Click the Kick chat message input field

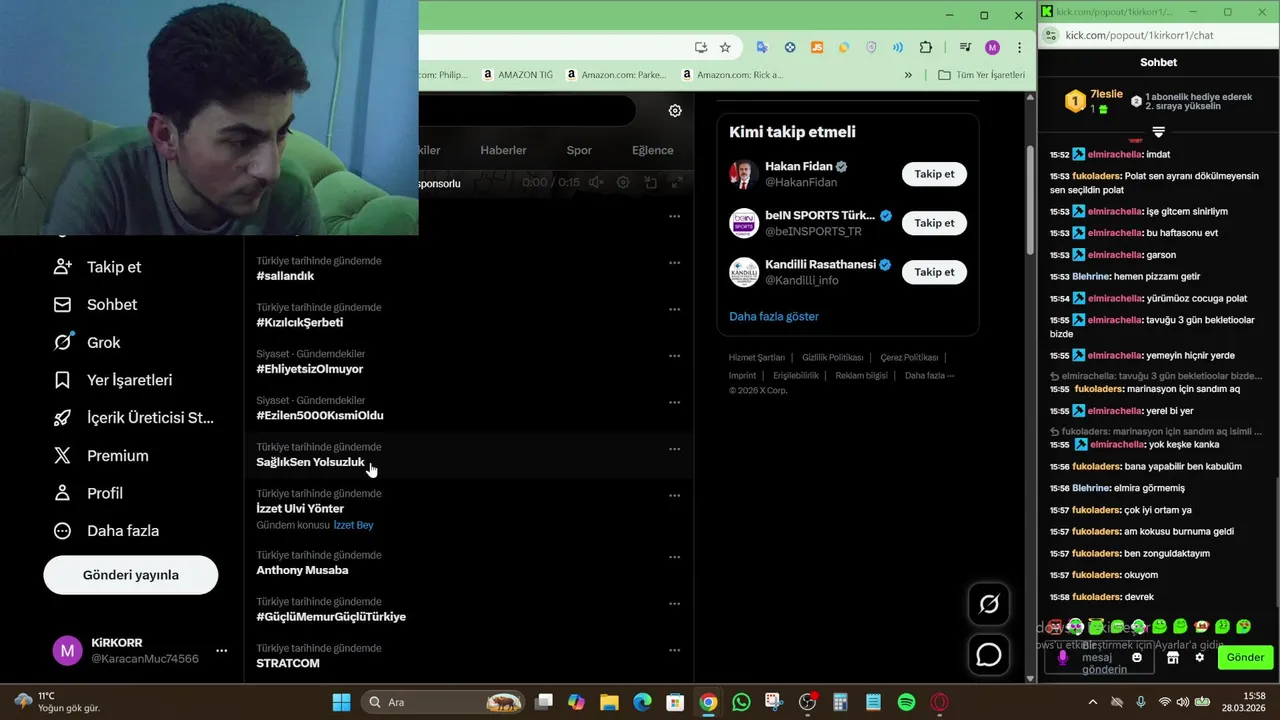click(x=1097, y=658)
